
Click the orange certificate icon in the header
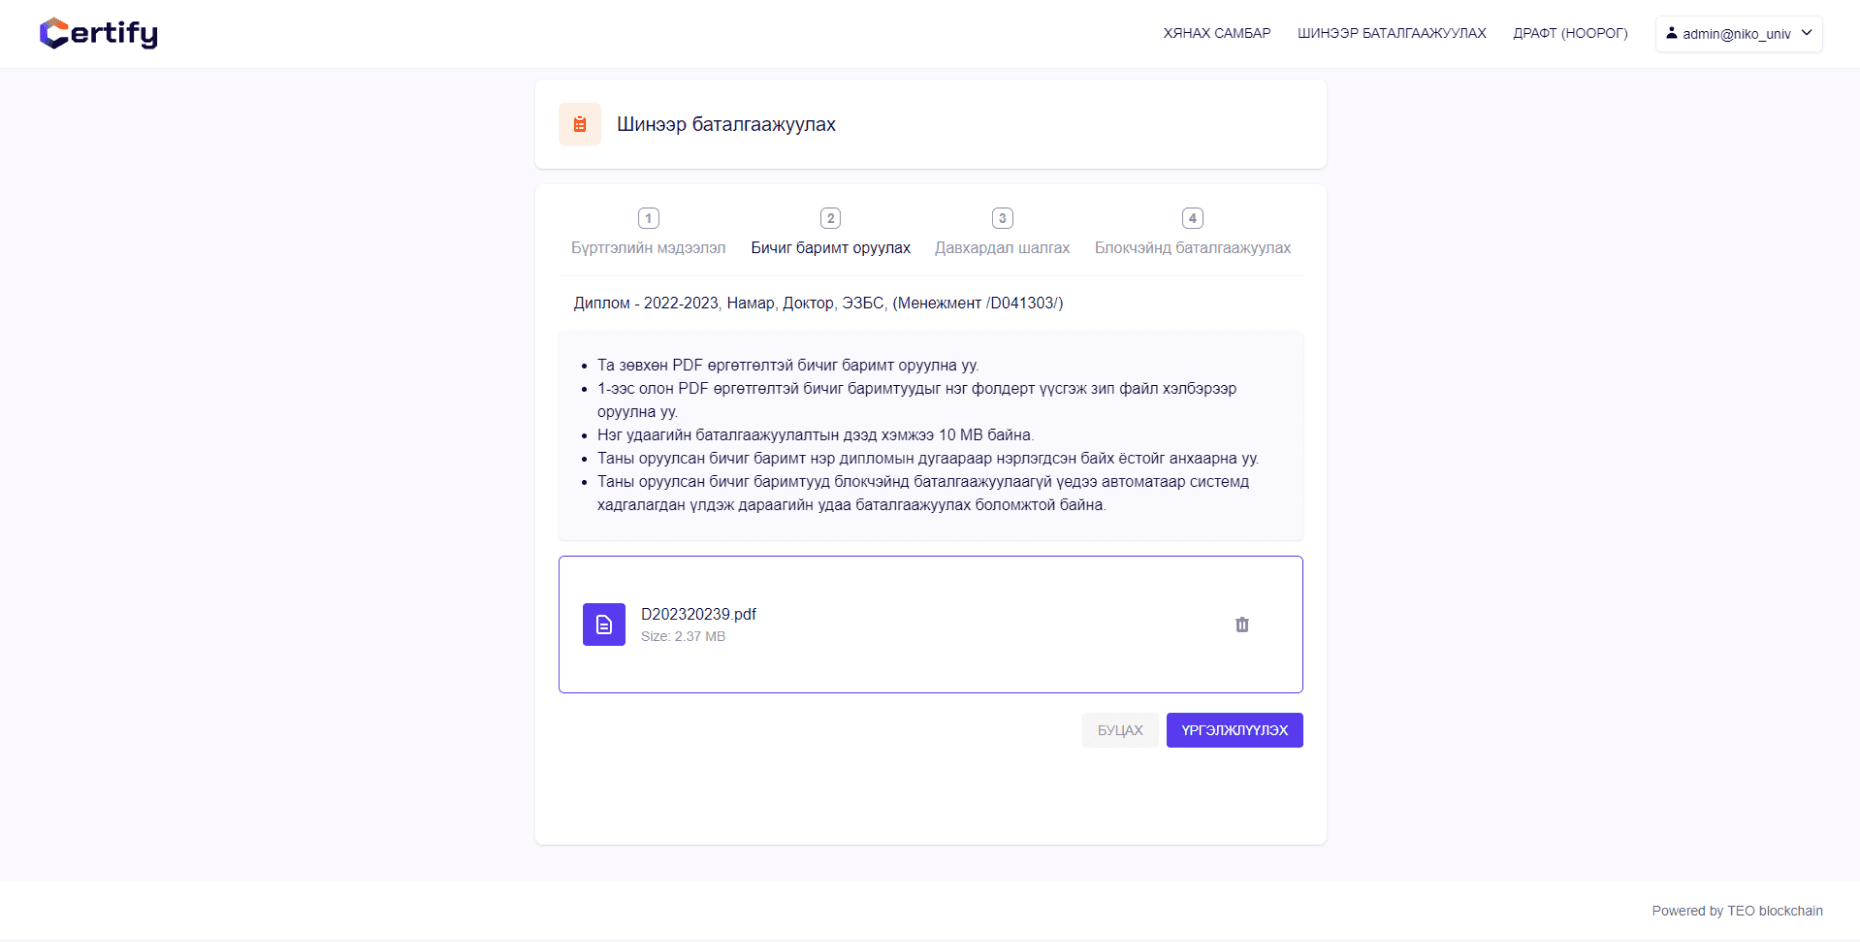[x=580, y=124]
